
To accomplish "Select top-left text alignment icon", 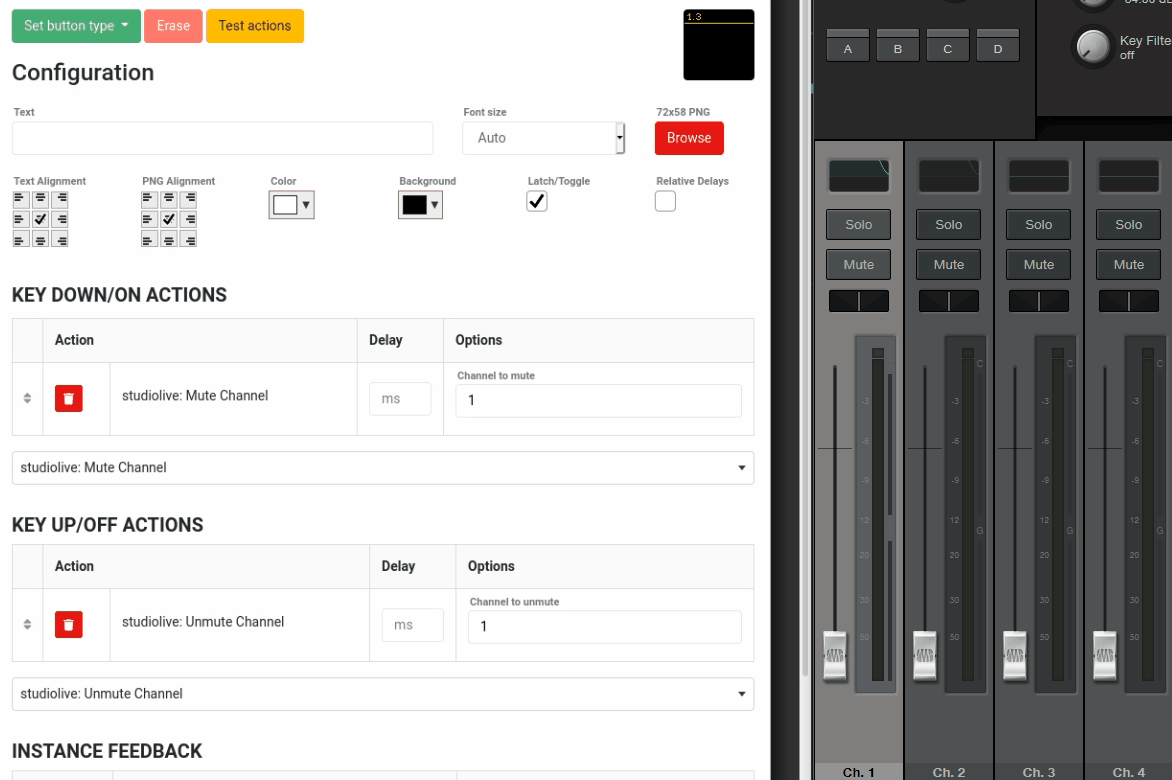I will (x=21, y=199).
